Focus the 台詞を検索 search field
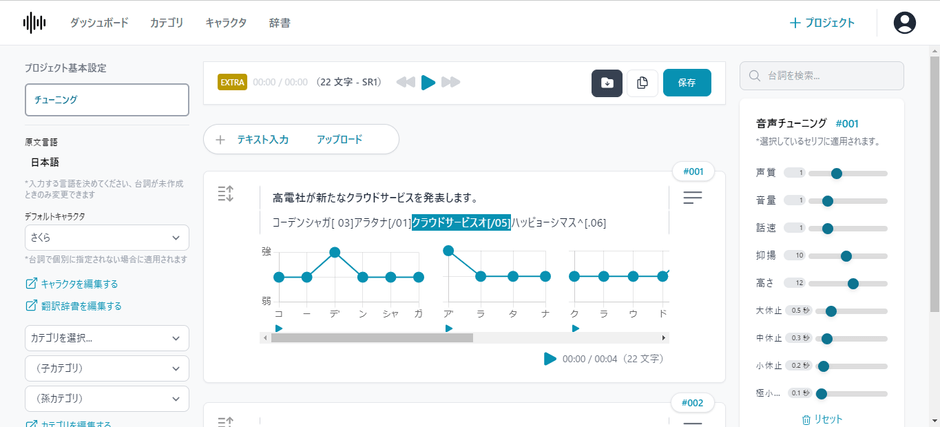This screenshot has height=427, width=940. click(x=822, y=76)
